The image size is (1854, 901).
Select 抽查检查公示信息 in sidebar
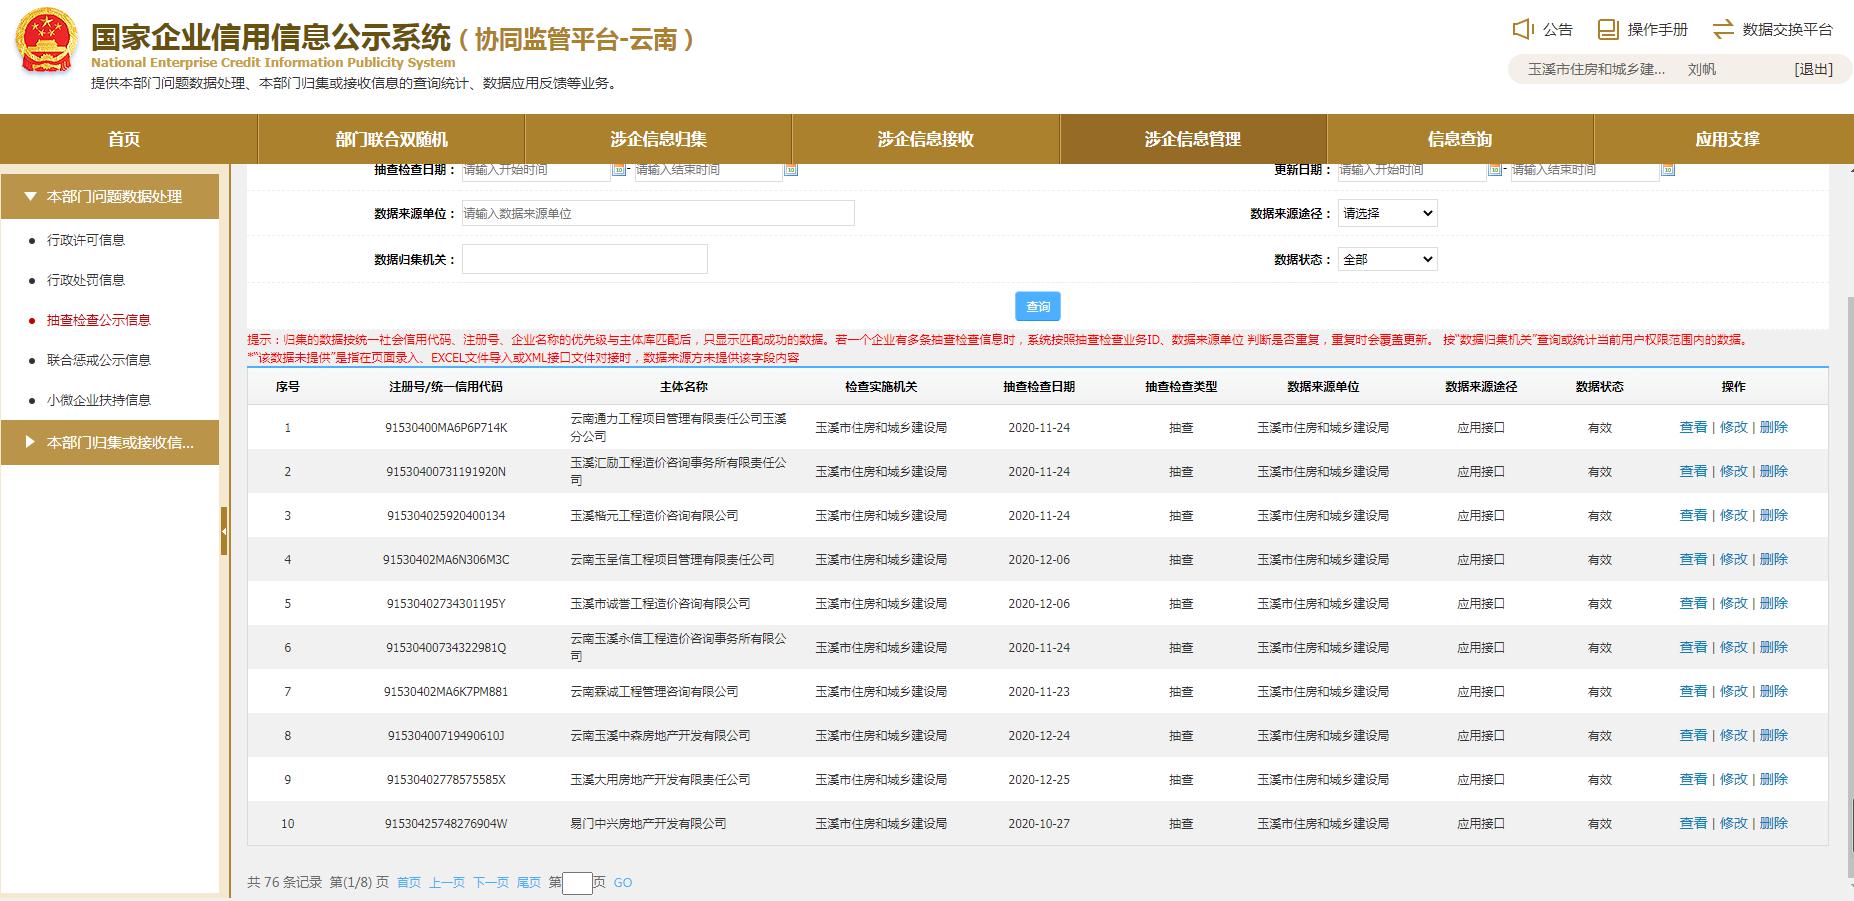pos(99,320)
